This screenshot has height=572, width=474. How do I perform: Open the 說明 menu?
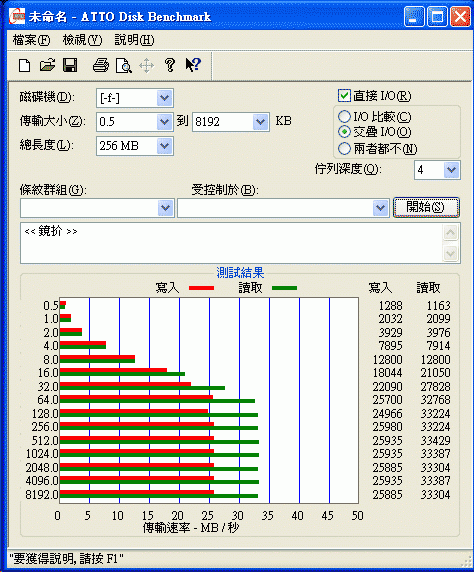pyautogui.click(x=134, y=39)
